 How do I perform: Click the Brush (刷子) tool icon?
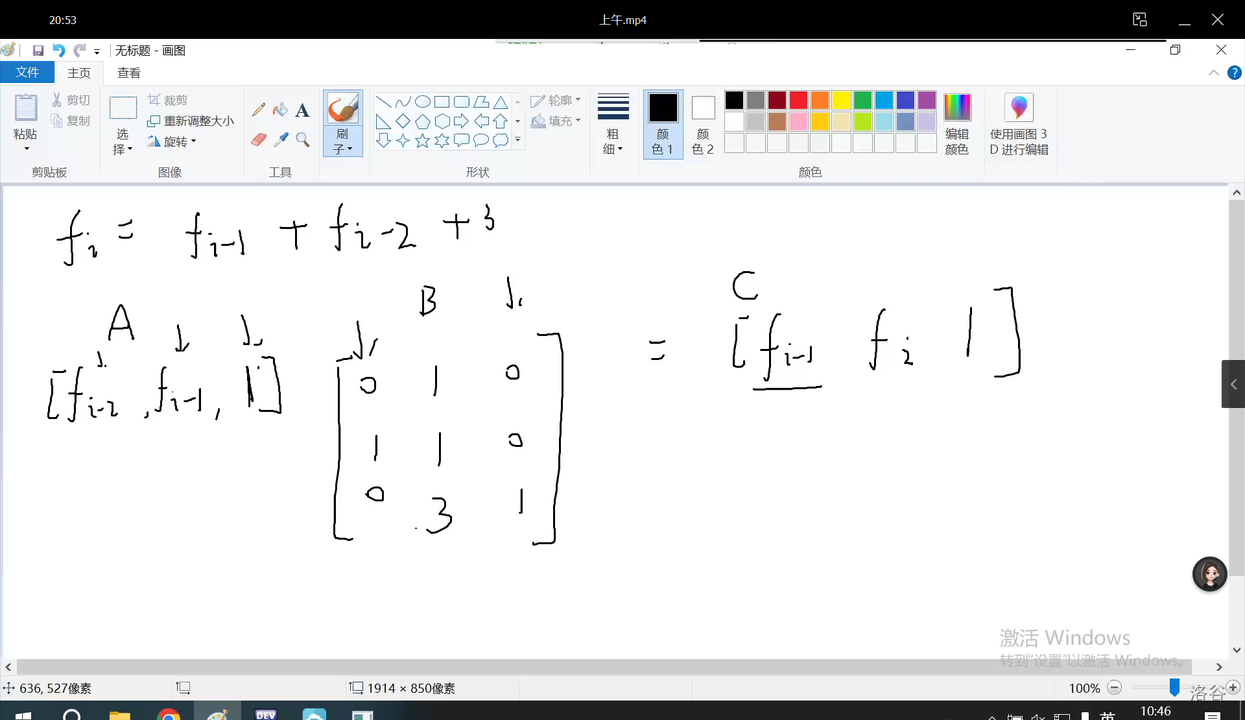click(x=343, y=108)
